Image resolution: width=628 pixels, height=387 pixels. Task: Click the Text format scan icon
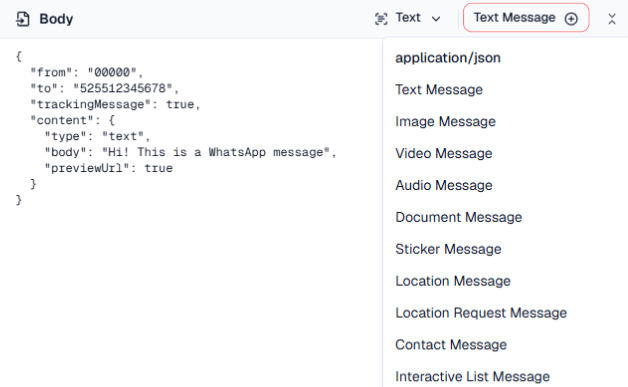[381, 19]
